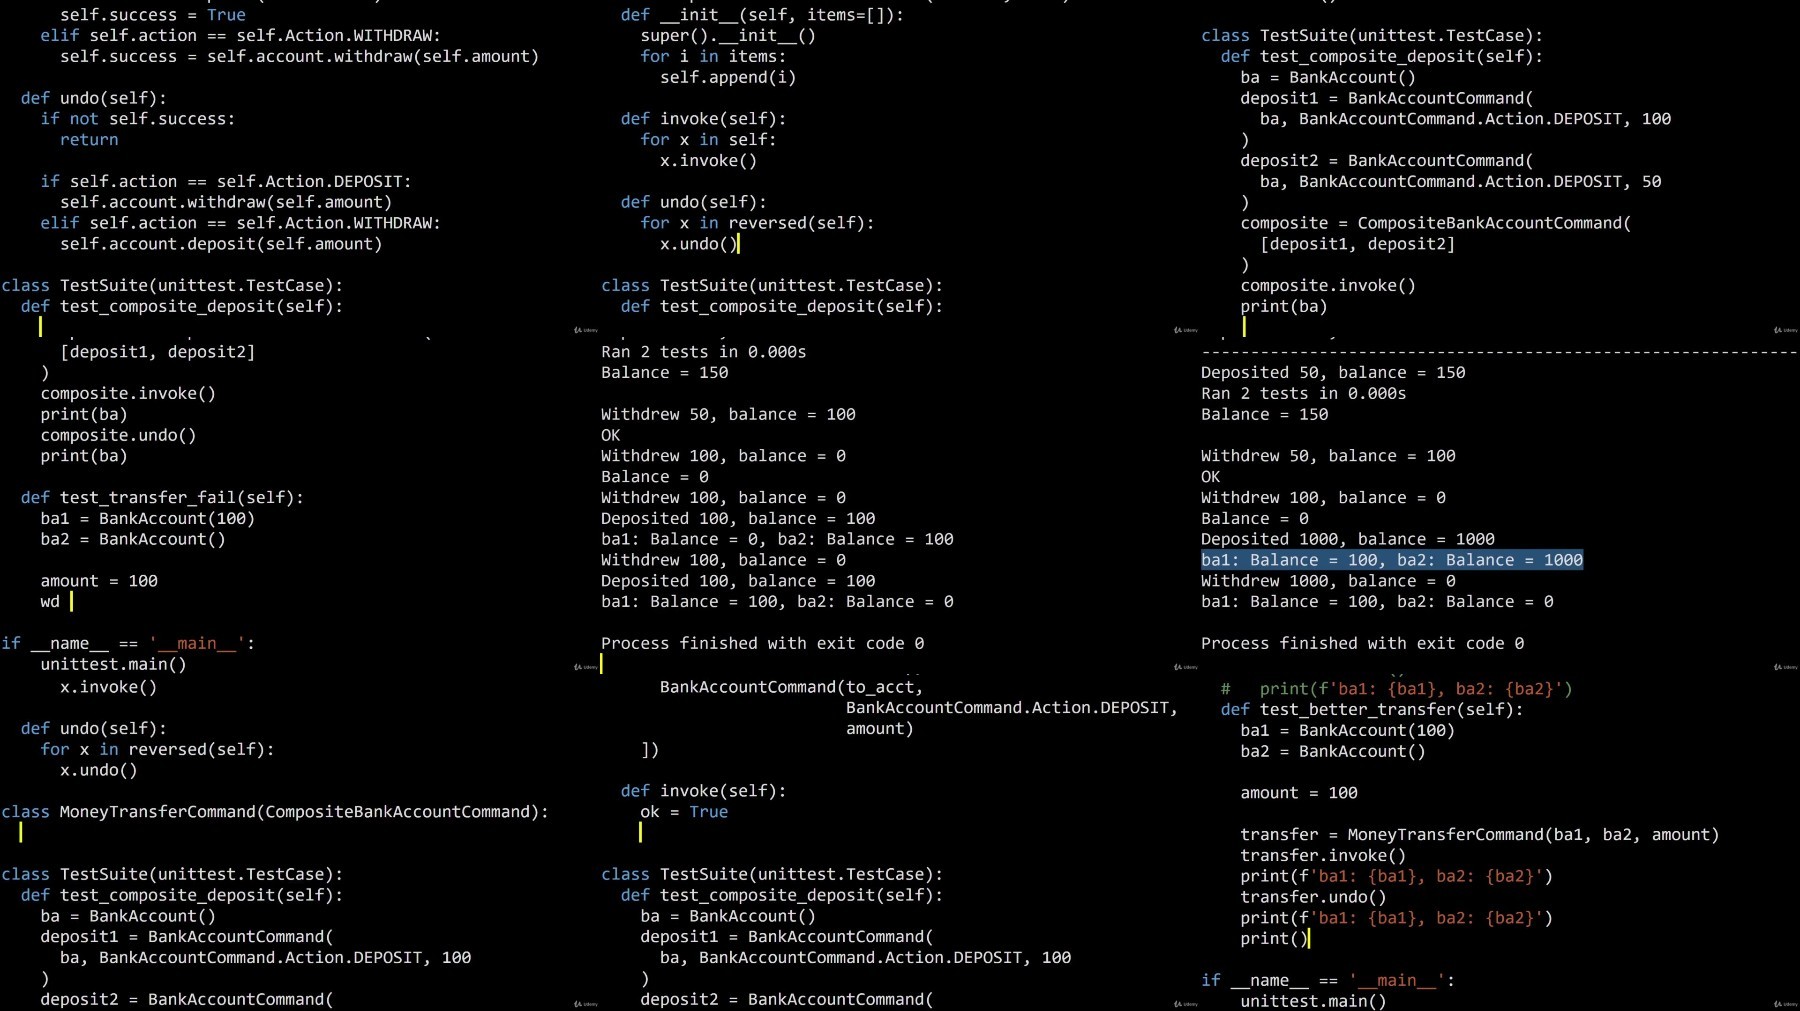Screen dimensions: 1800x1011
Task: Click output 'Deposited 50, balance = 150'
Action: [x=1333, y=373]
